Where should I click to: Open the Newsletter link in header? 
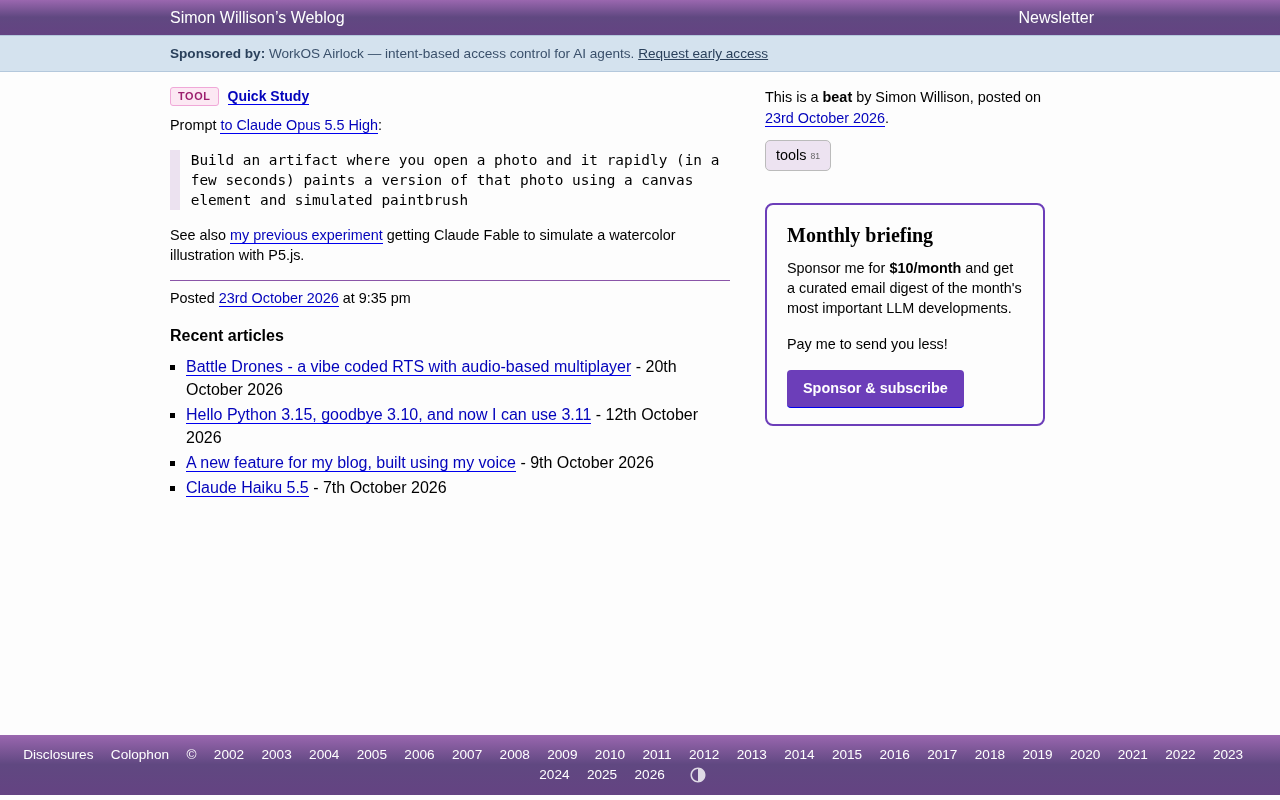point(1056,18)
